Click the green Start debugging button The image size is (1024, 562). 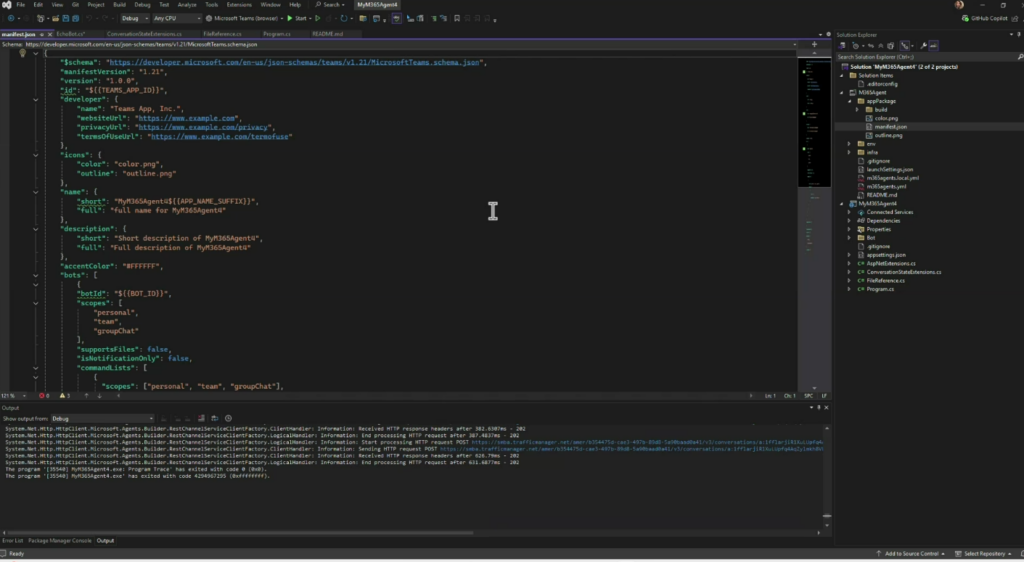[298, 18]
